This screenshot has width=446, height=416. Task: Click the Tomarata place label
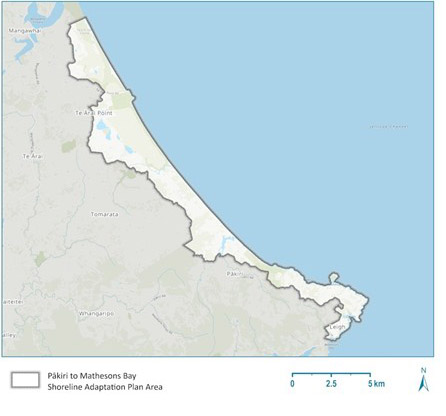point(105,214)
